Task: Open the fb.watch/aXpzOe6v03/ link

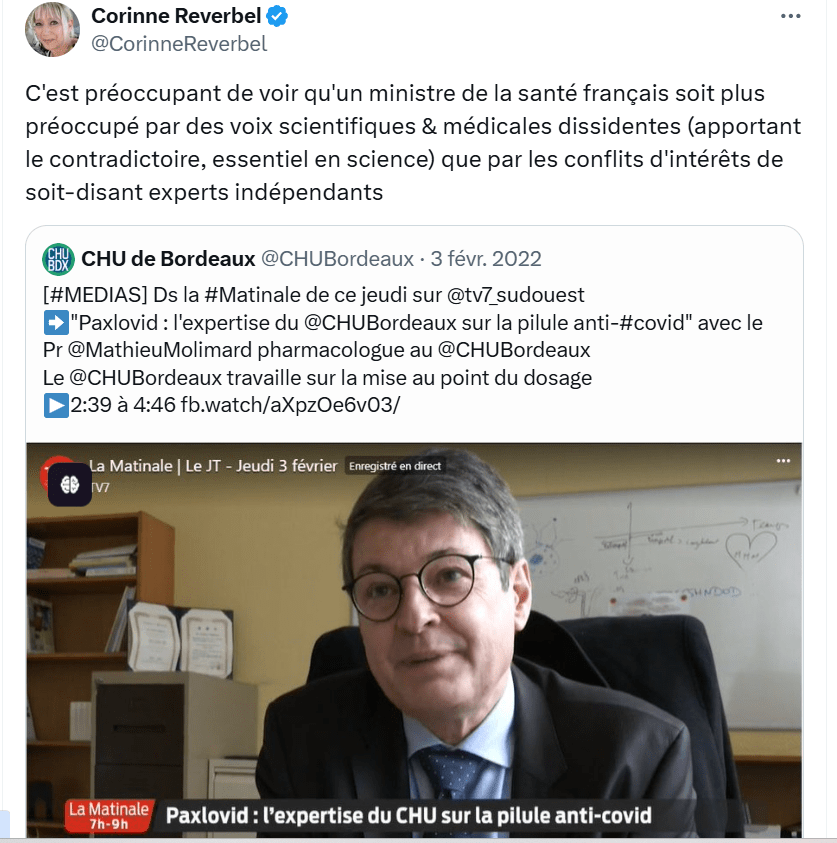Action: coord(290,405)
